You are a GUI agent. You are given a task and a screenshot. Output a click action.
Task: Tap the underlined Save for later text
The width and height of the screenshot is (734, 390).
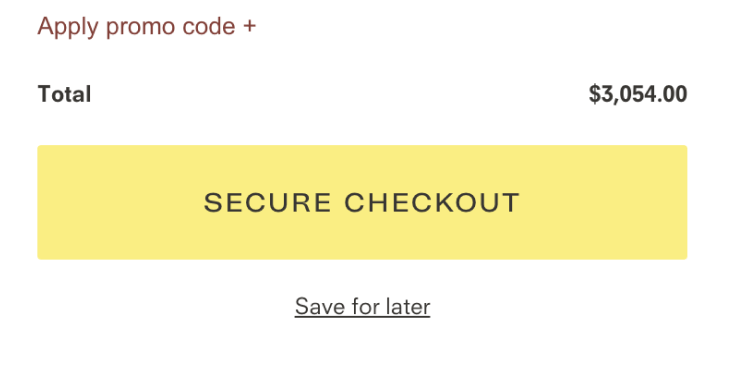[362, 307]
